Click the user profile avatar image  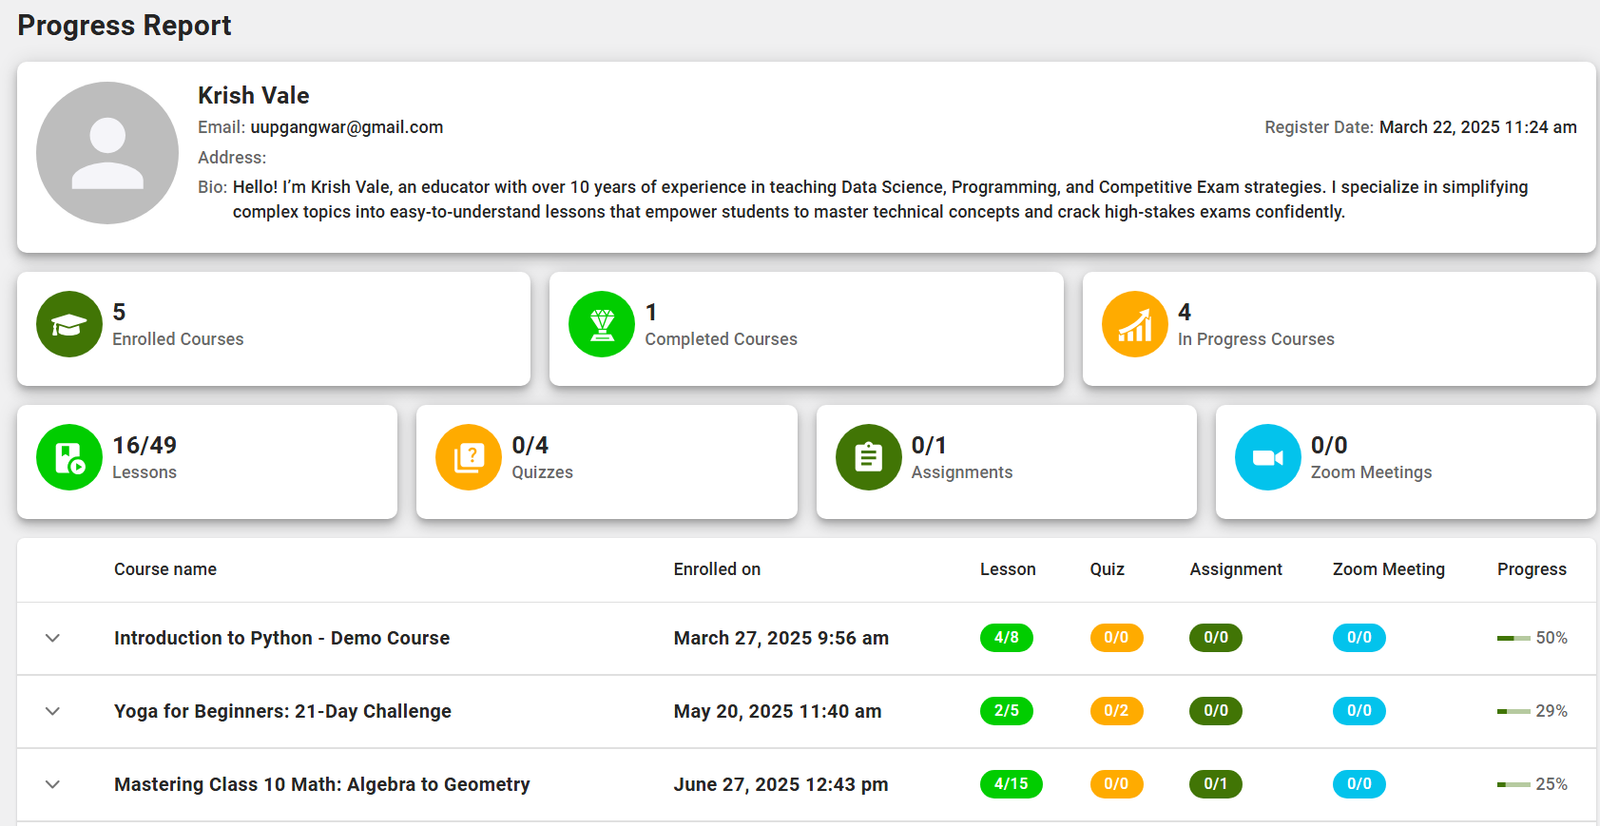107,153
